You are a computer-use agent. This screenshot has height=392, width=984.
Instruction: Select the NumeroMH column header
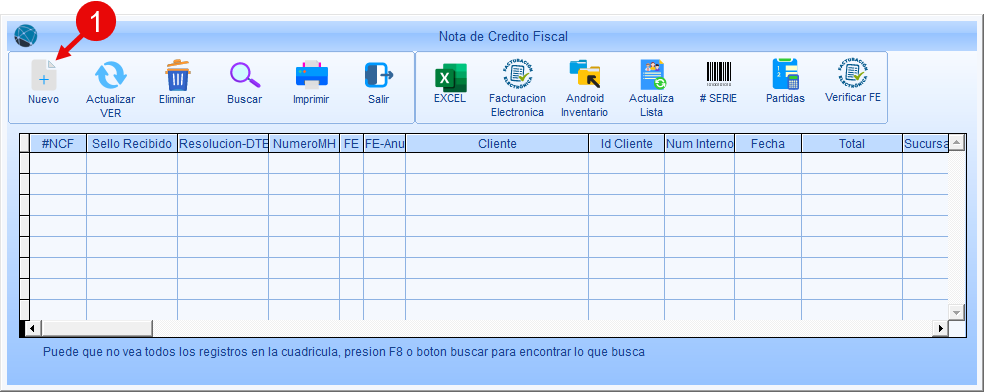coord(304,144)
